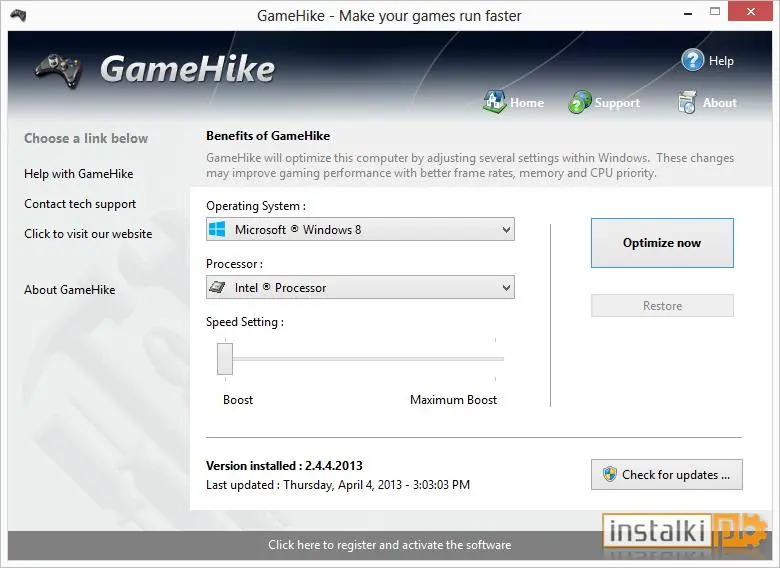Viewport: 780px width, 568px height.
Task: Click the Home house icon
Action: [494, 101]
